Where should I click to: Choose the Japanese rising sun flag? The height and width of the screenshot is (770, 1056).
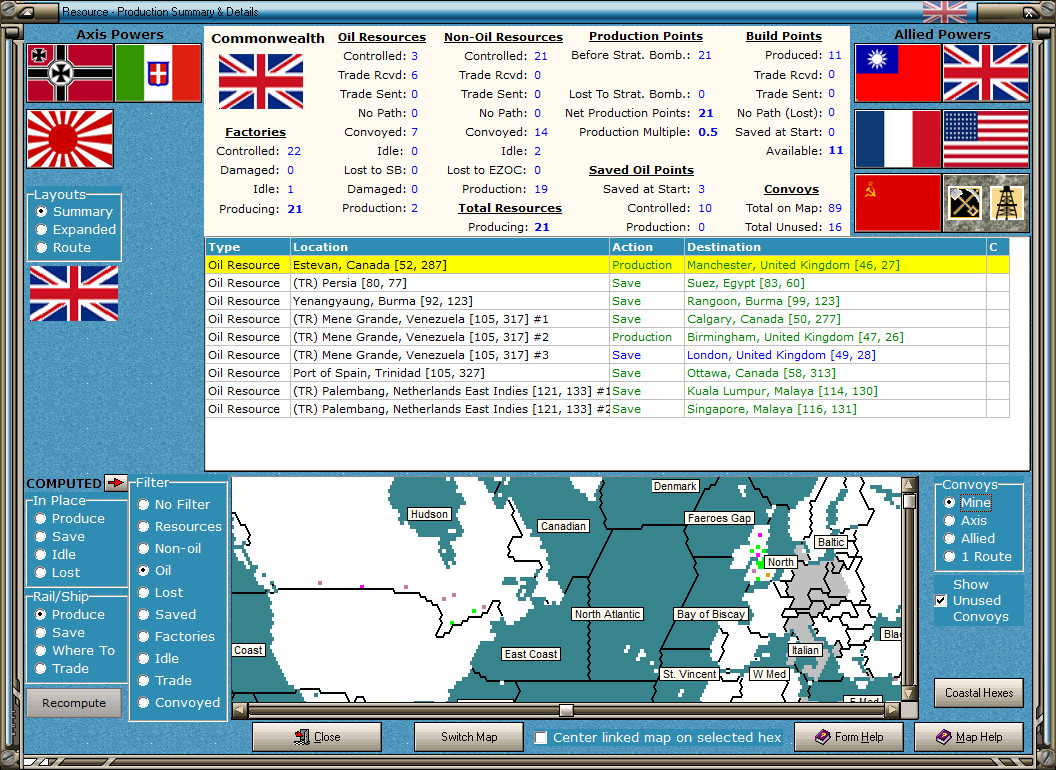click(70, 139)
